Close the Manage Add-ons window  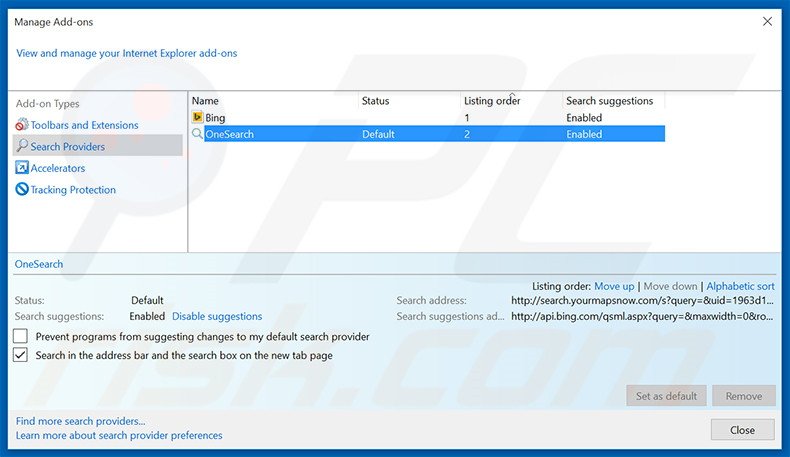[767, 22]
